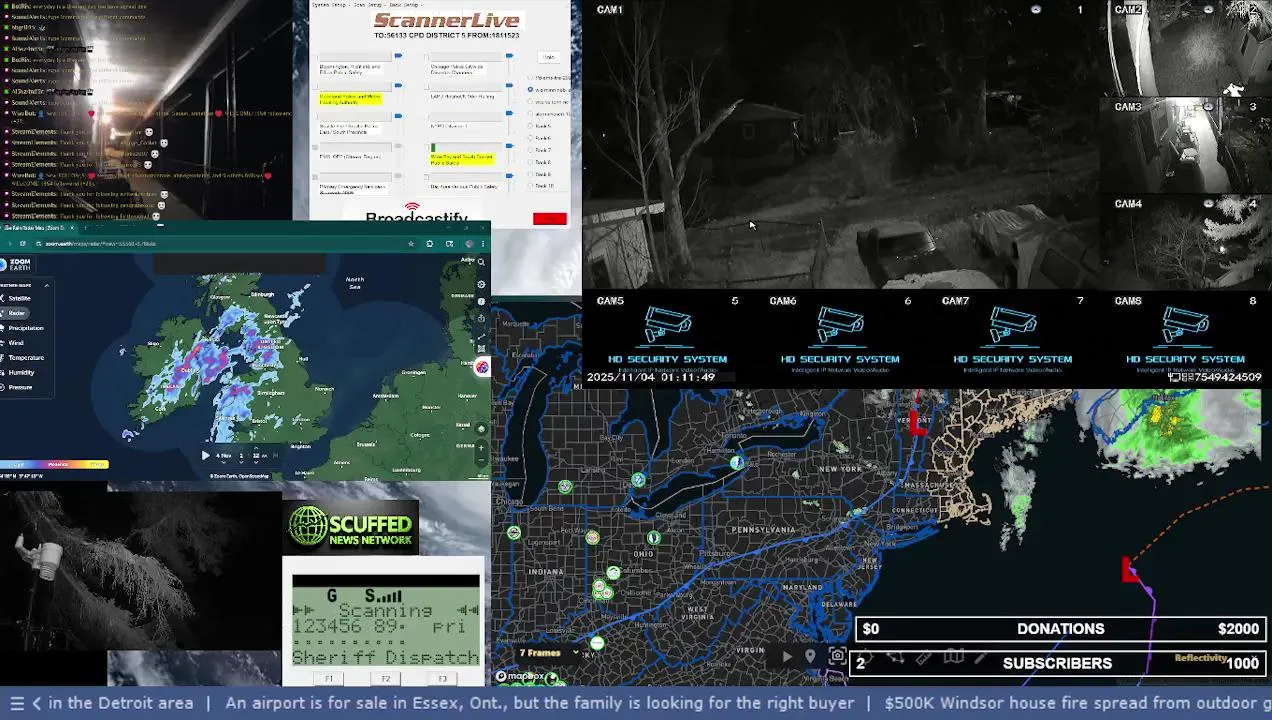
Task: Switch to Temperature map in Zoom Earth
Action: 26,357
